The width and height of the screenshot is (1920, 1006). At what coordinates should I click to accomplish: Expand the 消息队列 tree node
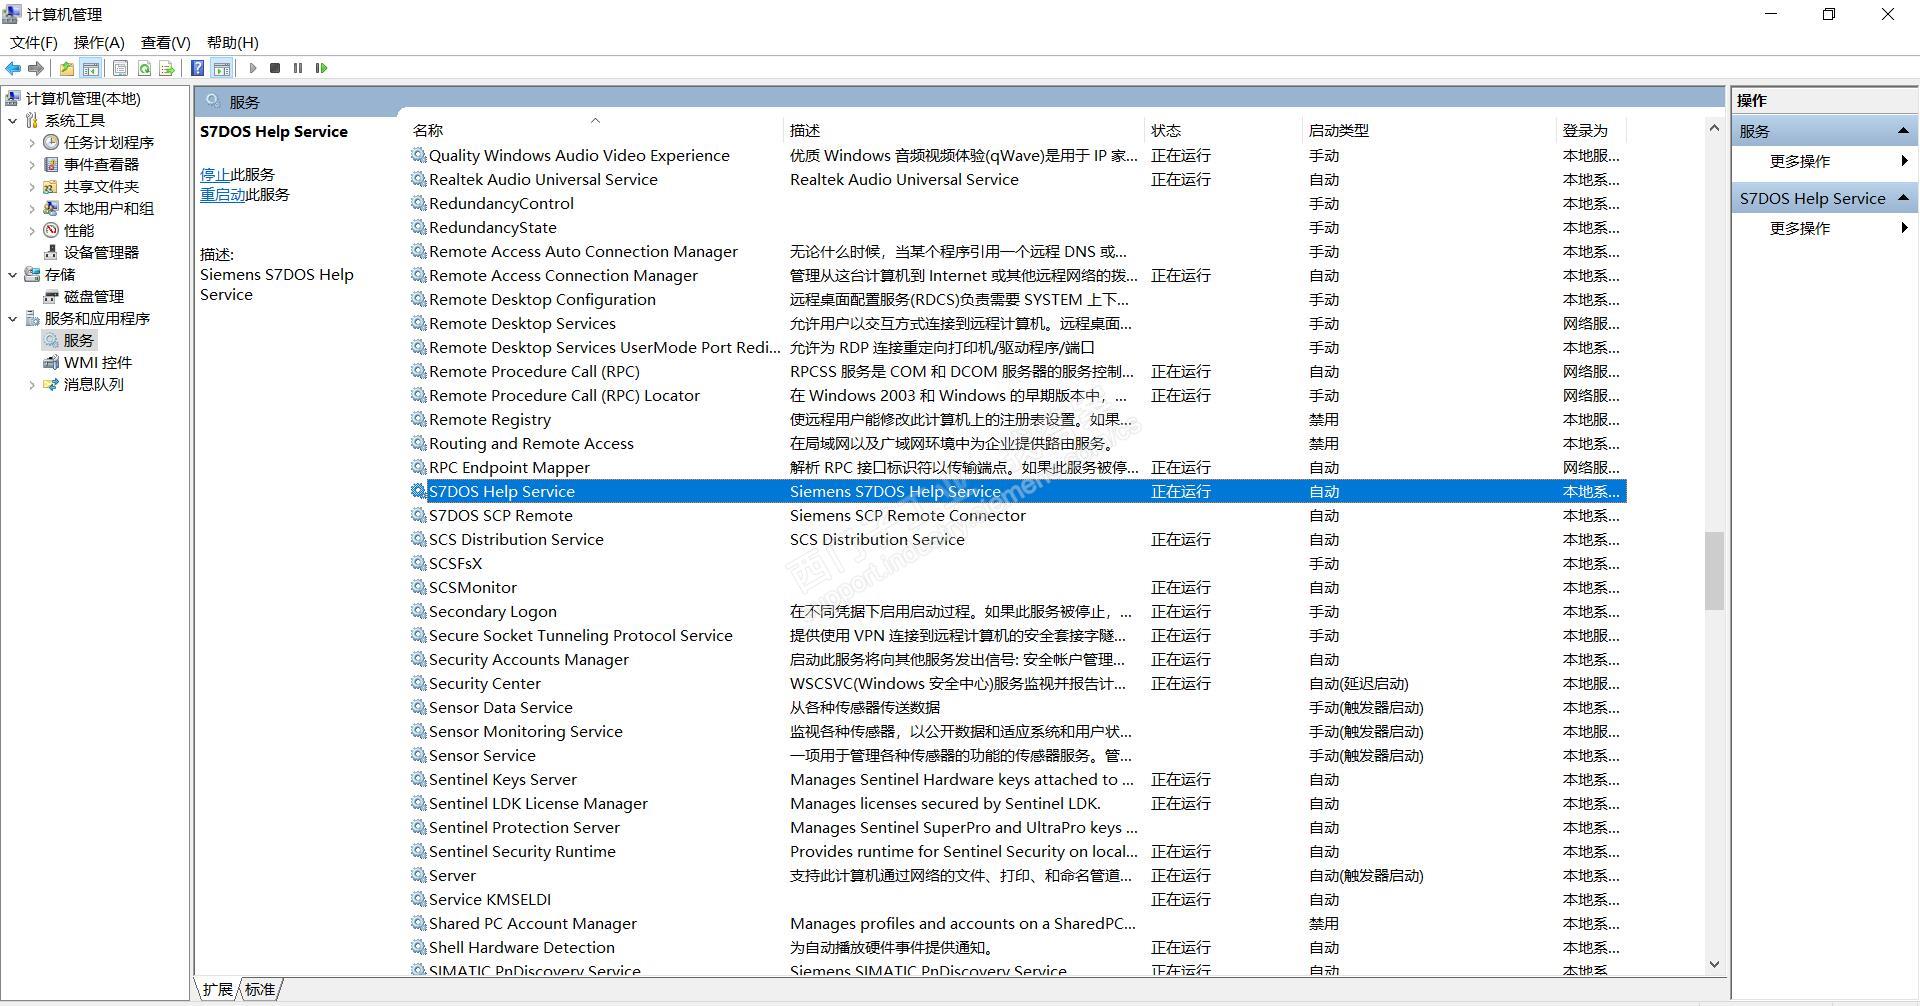pyautogui.click(x=32, y=384)
